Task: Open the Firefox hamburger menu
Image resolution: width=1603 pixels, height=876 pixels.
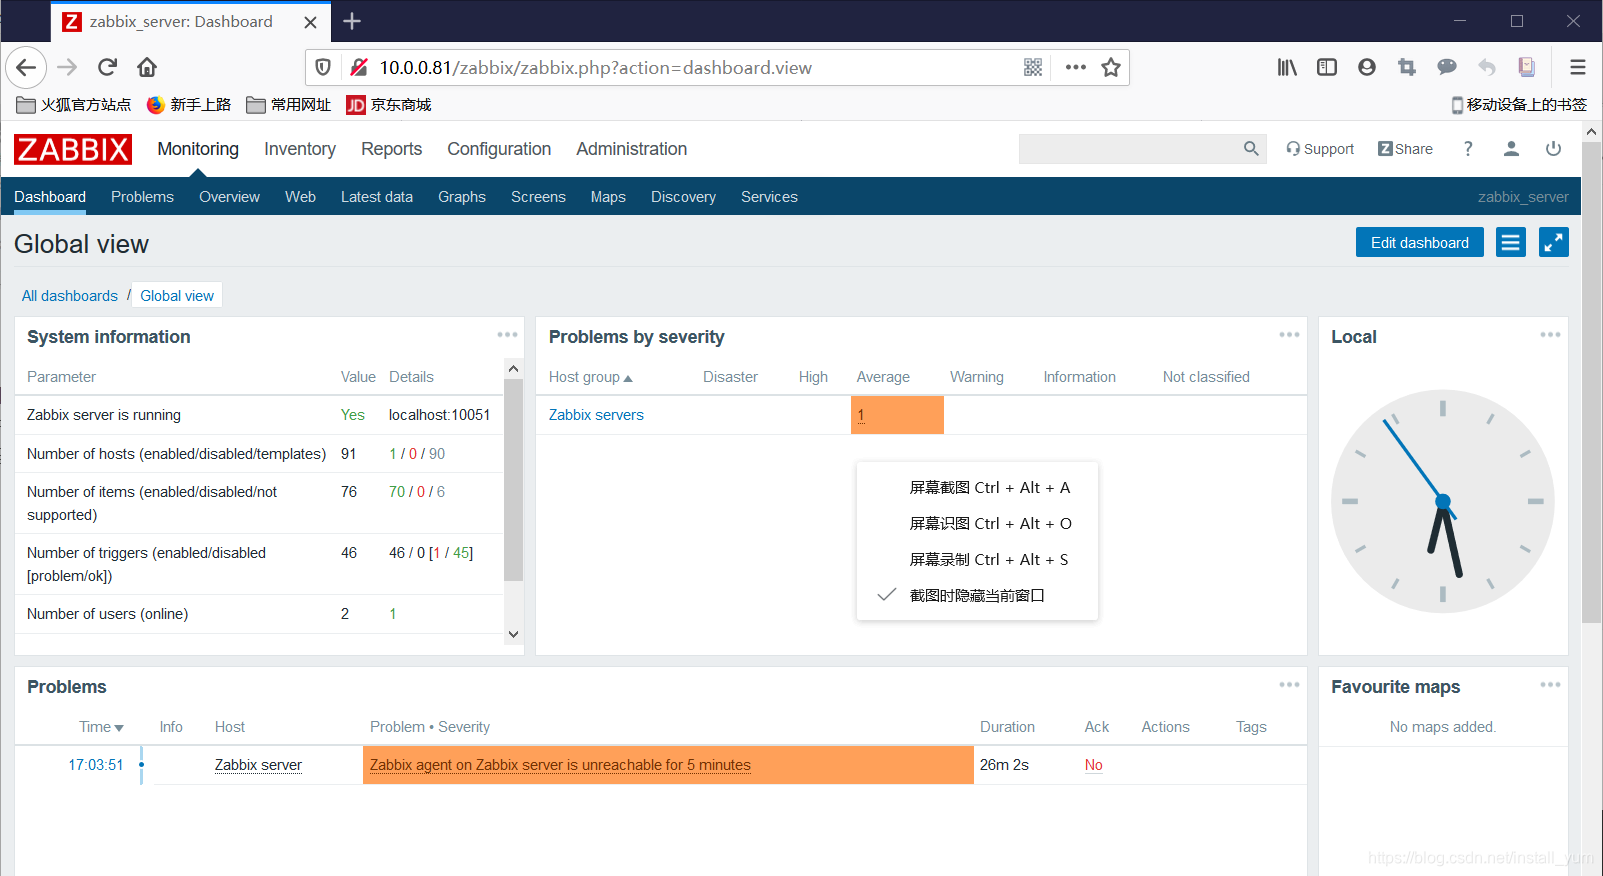Action: coord(1578,67)
